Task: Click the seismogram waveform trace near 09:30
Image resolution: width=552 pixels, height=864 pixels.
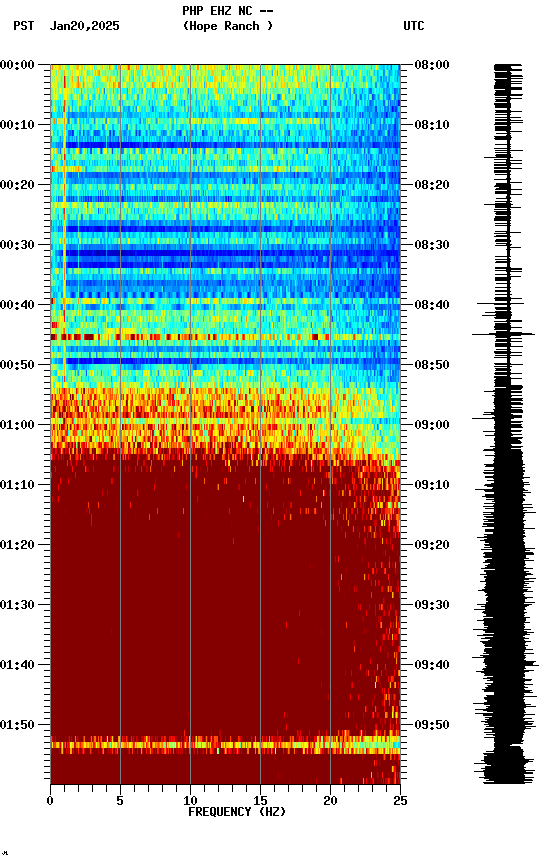Action: point(507,606)
